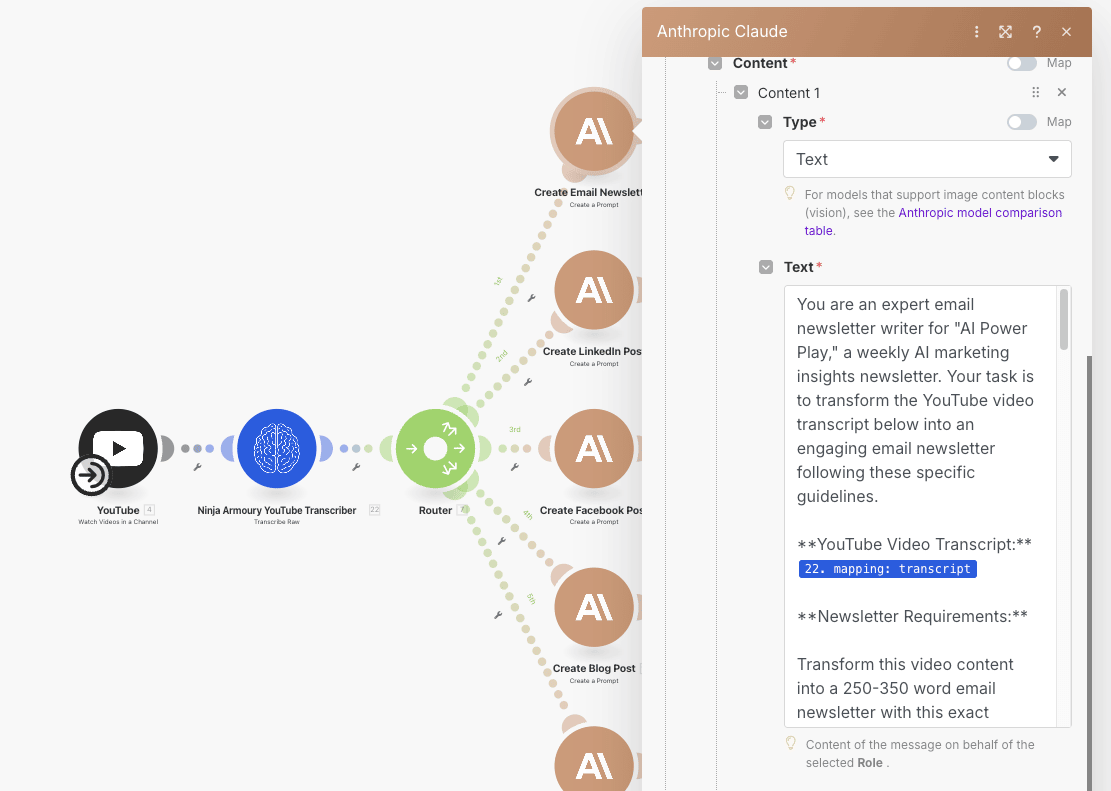This screenshot has width=1111, height=791.
Task: Click the wrench on the 5th route
Action: click(x=498, y=615)
